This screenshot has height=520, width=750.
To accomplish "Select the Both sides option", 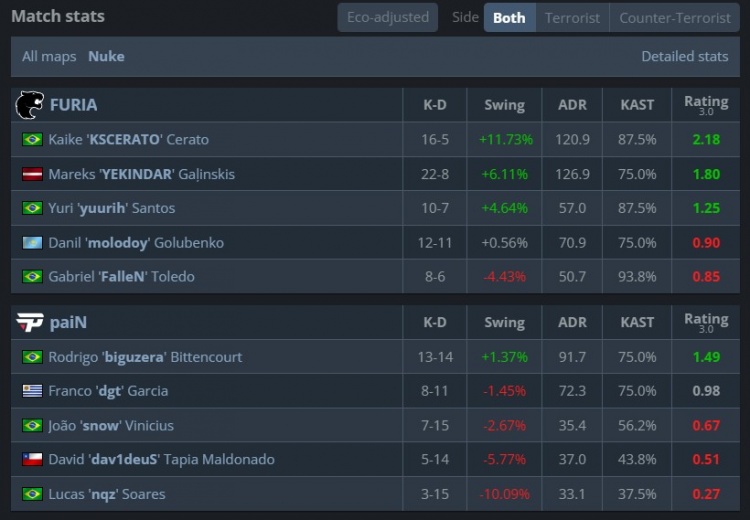I will 509,17.
